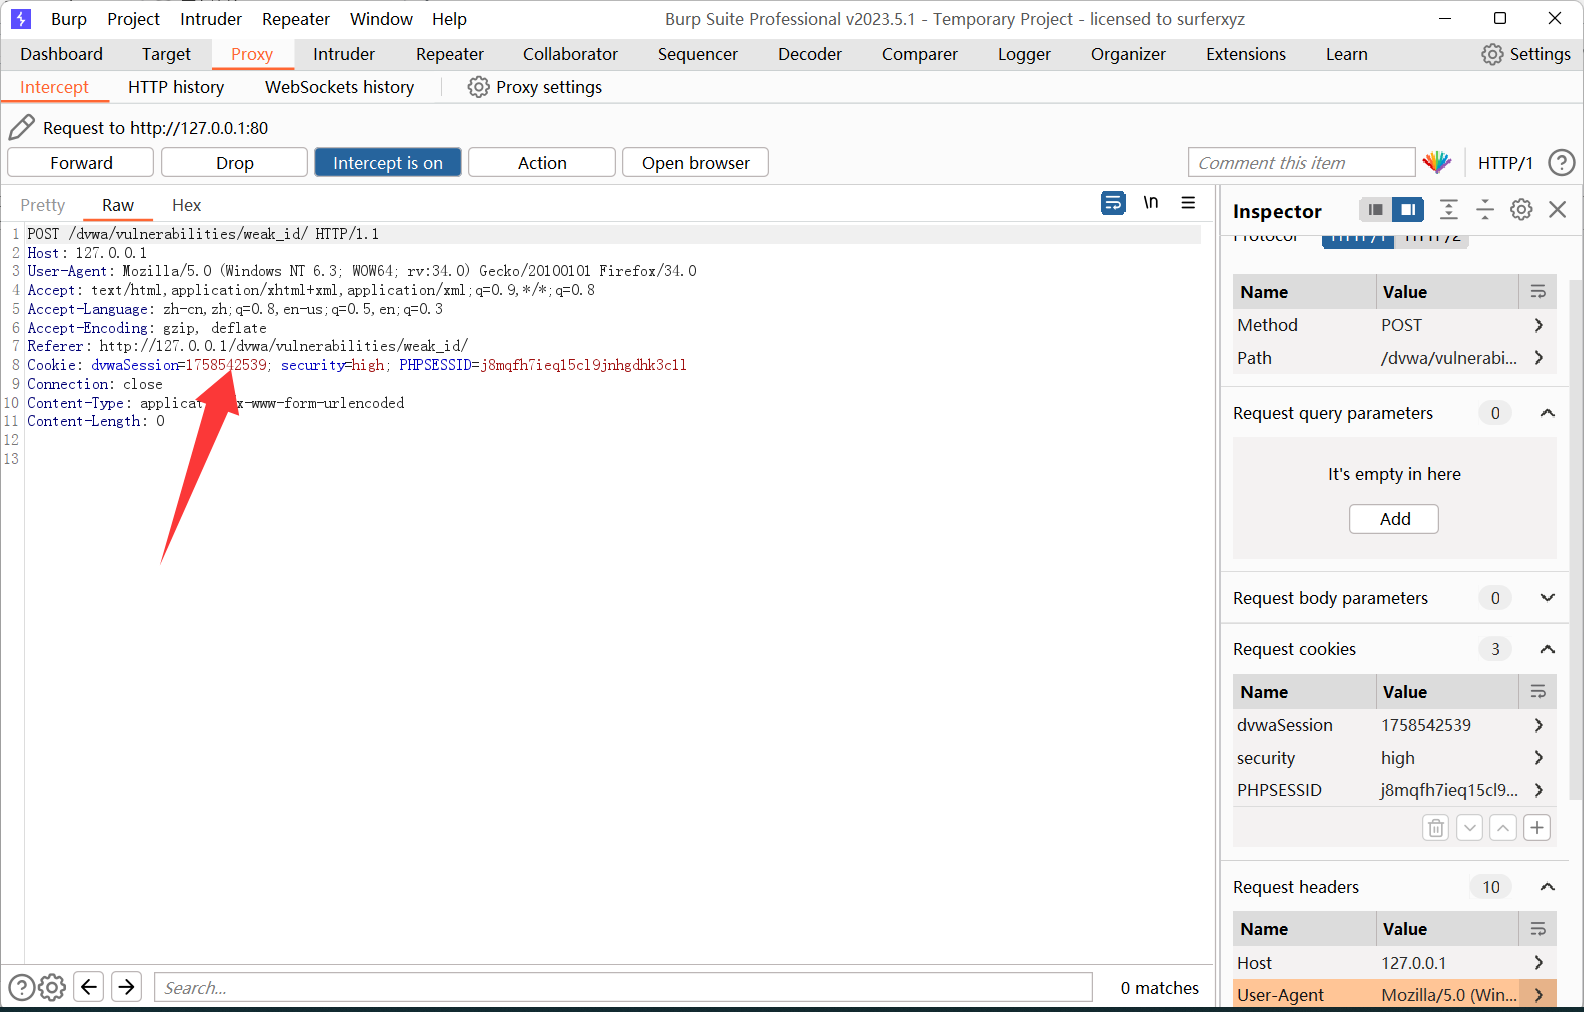
Task: Add a new cookie with plus button
Action: click(1537, 828)
